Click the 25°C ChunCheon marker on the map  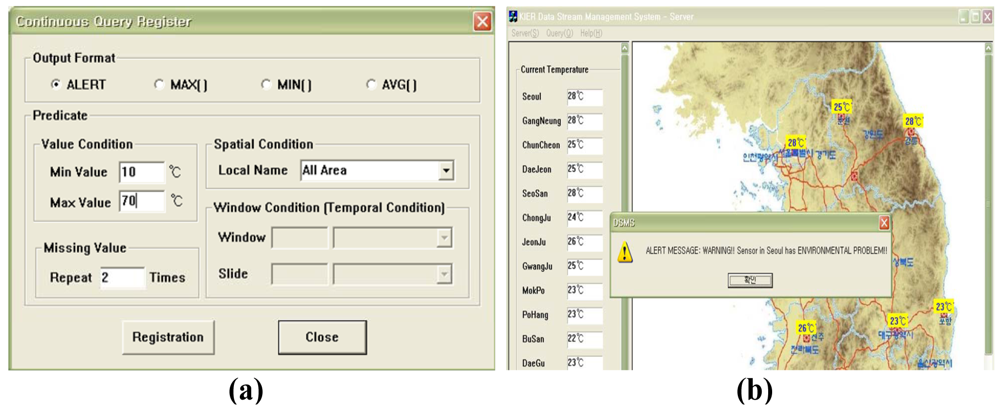coord(841,107)
